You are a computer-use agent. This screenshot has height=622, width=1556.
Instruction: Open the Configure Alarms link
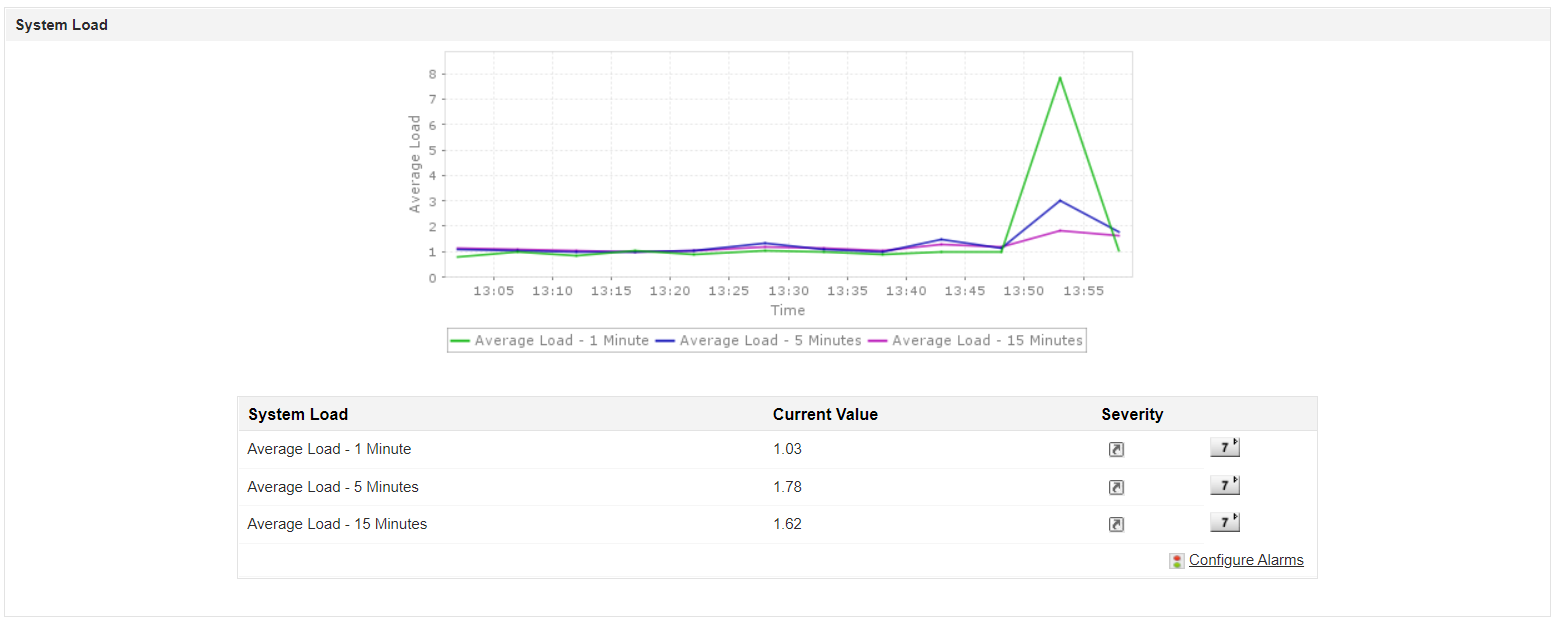tap(1246, 560)
